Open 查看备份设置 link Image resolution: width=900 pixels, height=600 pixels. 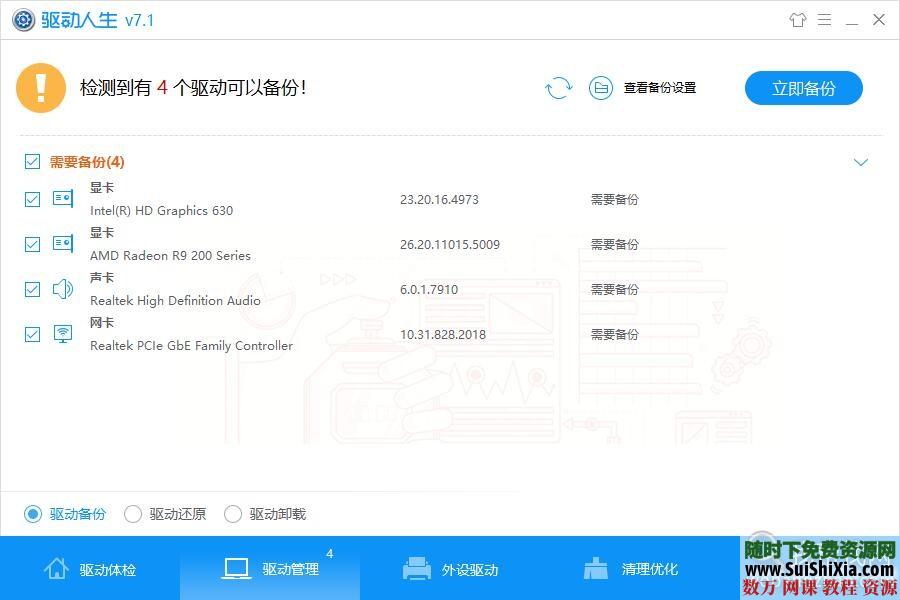click(658, 88)
